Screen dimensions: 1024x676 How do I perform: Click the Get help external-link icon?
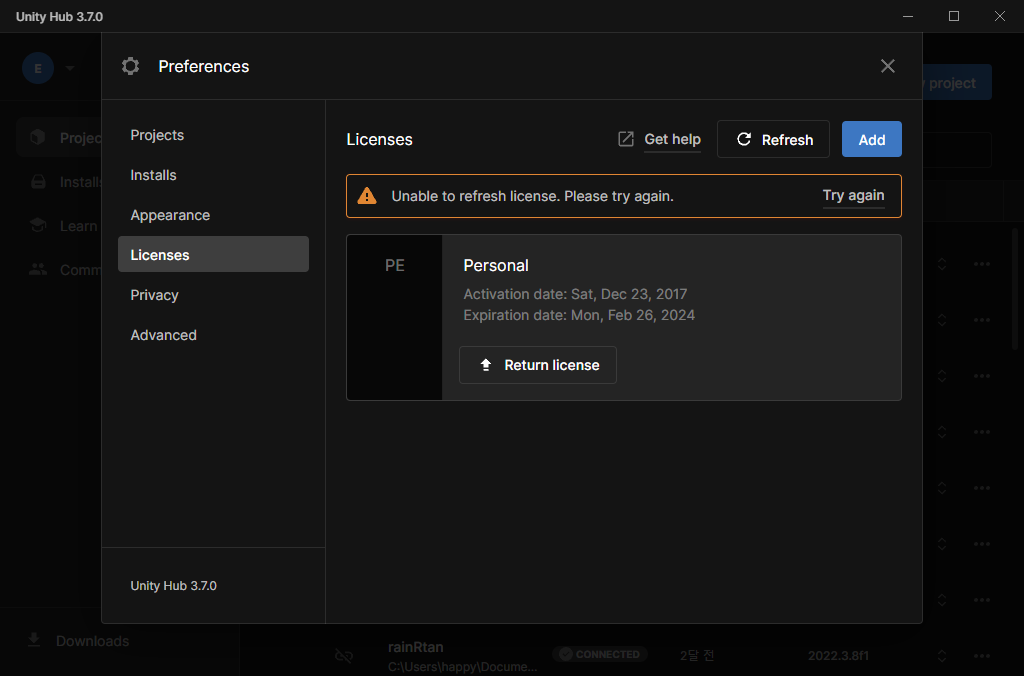point(626,139)
